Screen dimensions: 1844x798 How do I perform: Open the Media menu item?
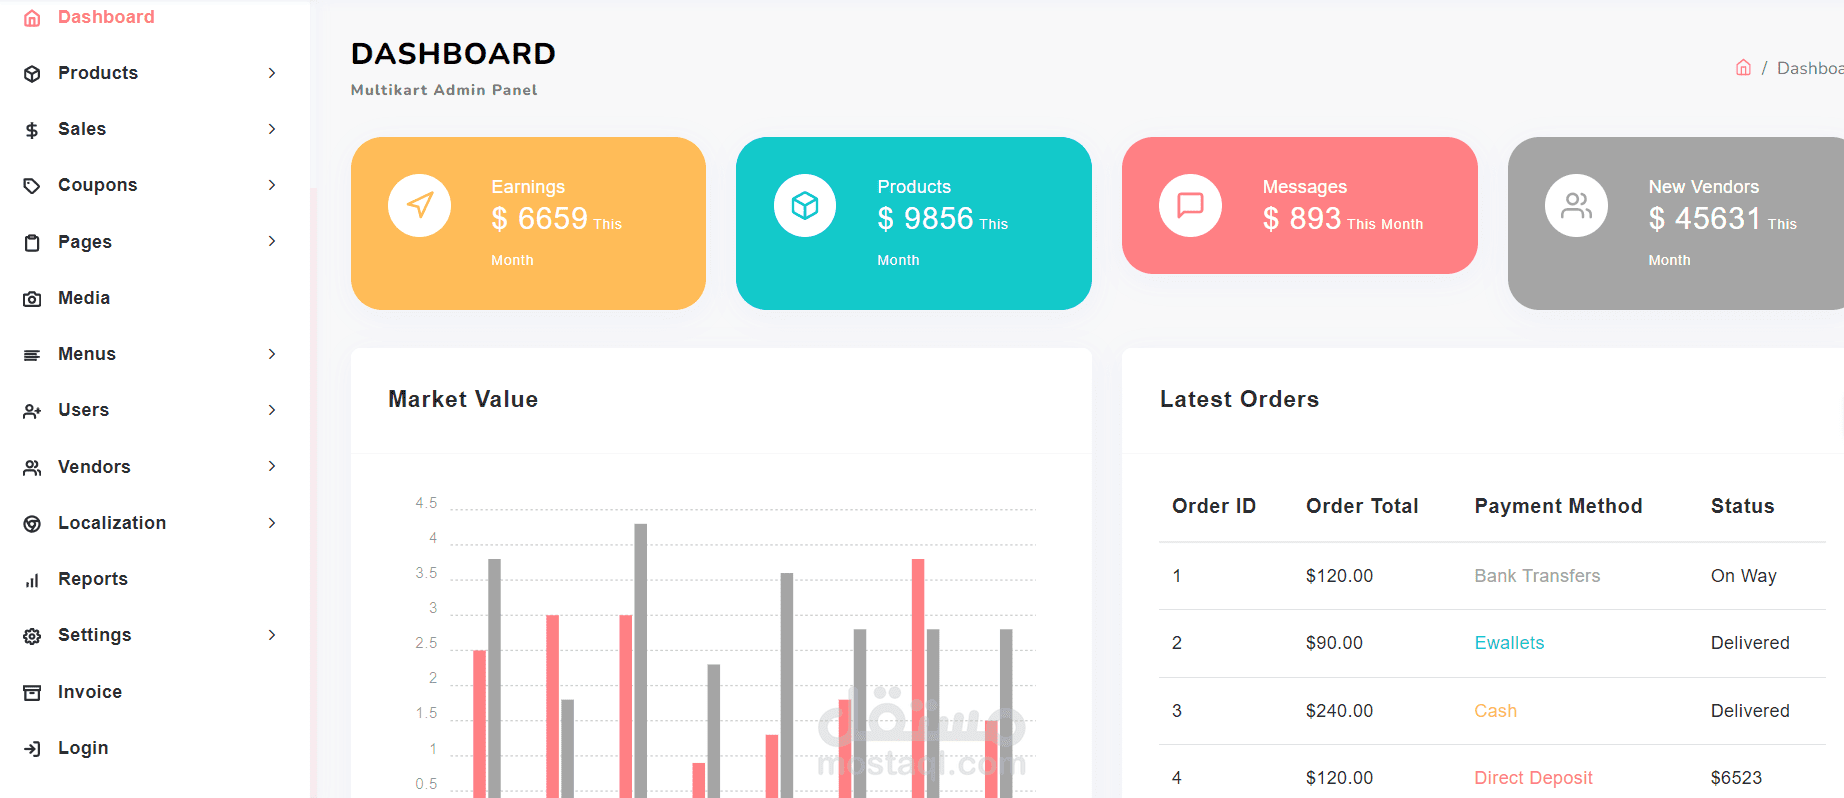click(84, 298)
